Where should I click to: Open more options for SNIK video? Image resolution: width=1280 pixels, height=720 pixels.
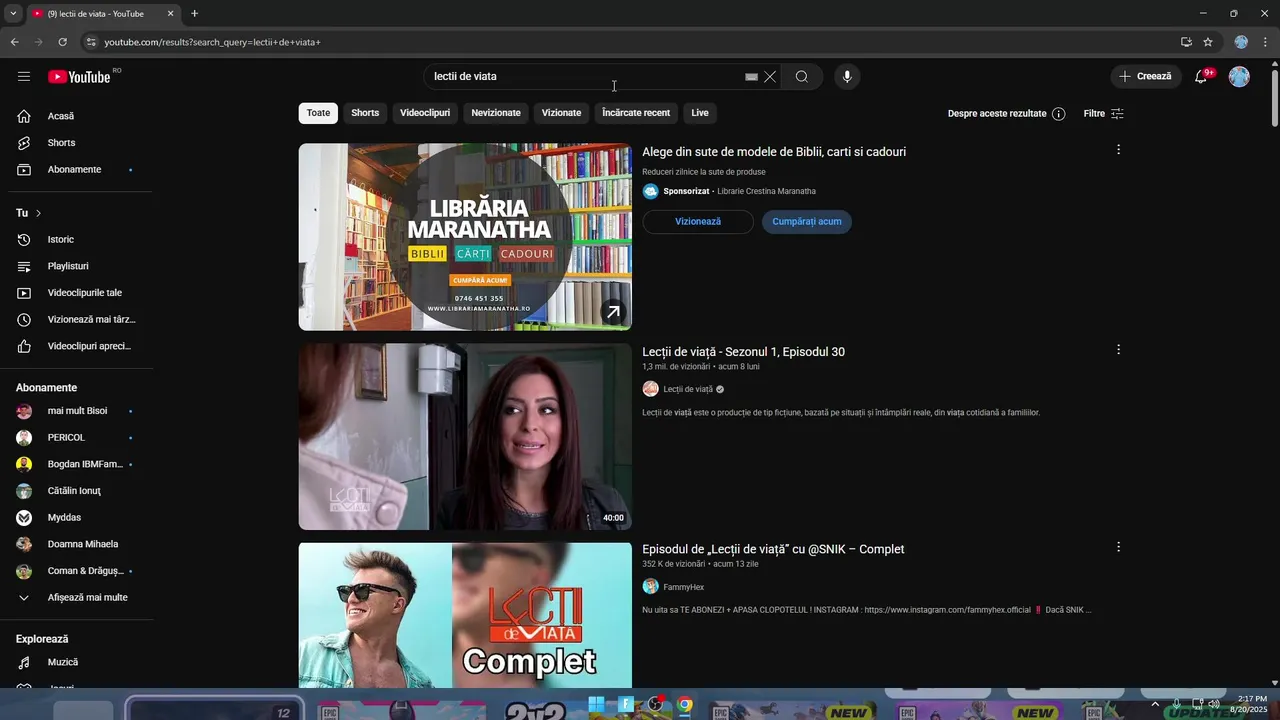click(x=1118, y=547)
